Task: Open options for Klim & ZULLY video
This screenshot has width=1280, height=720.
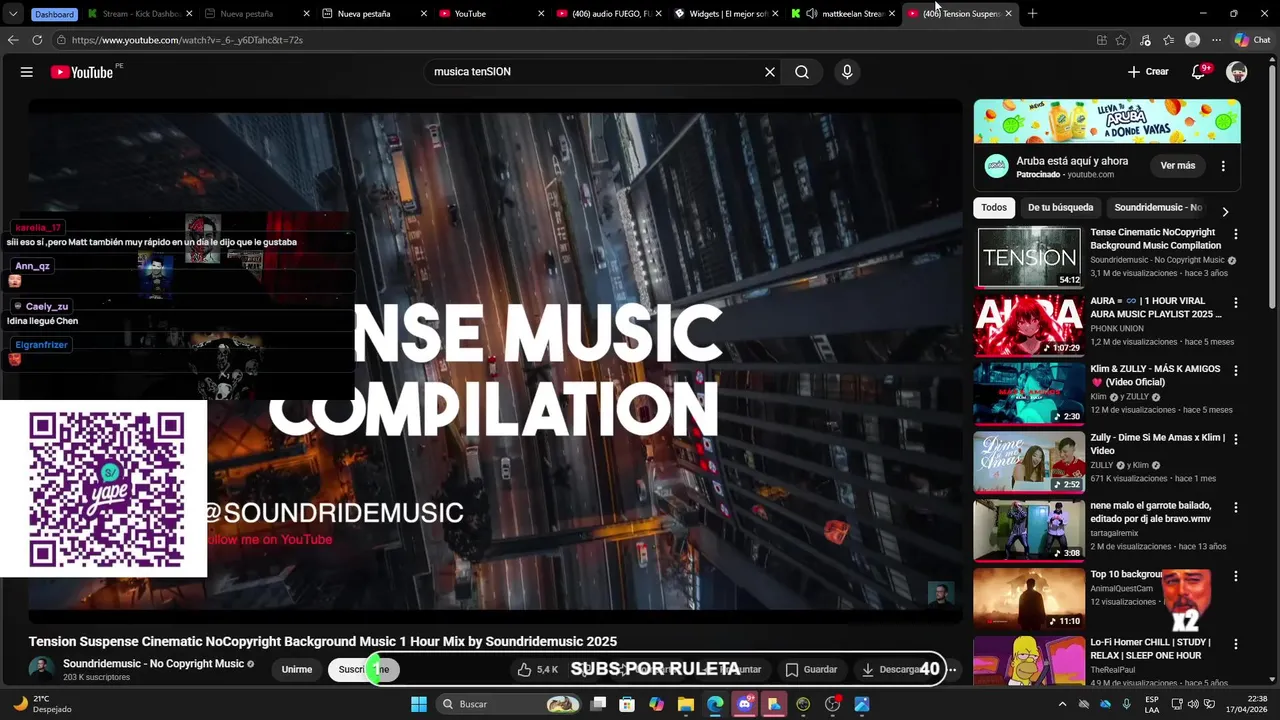Action: click(1236, 370)
